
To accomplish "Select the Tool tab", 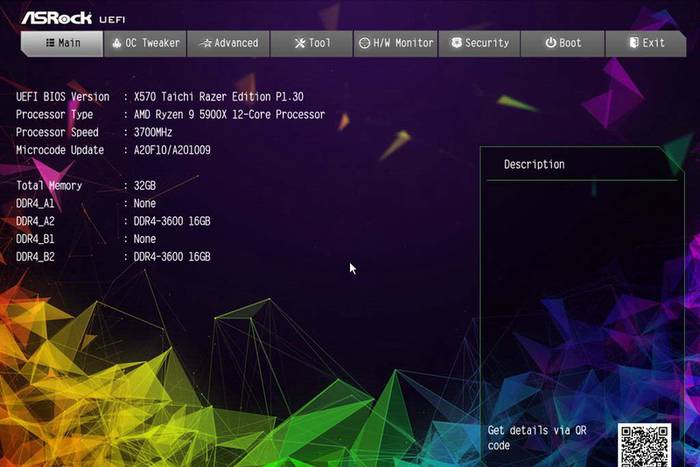I will tap(312, 43).
